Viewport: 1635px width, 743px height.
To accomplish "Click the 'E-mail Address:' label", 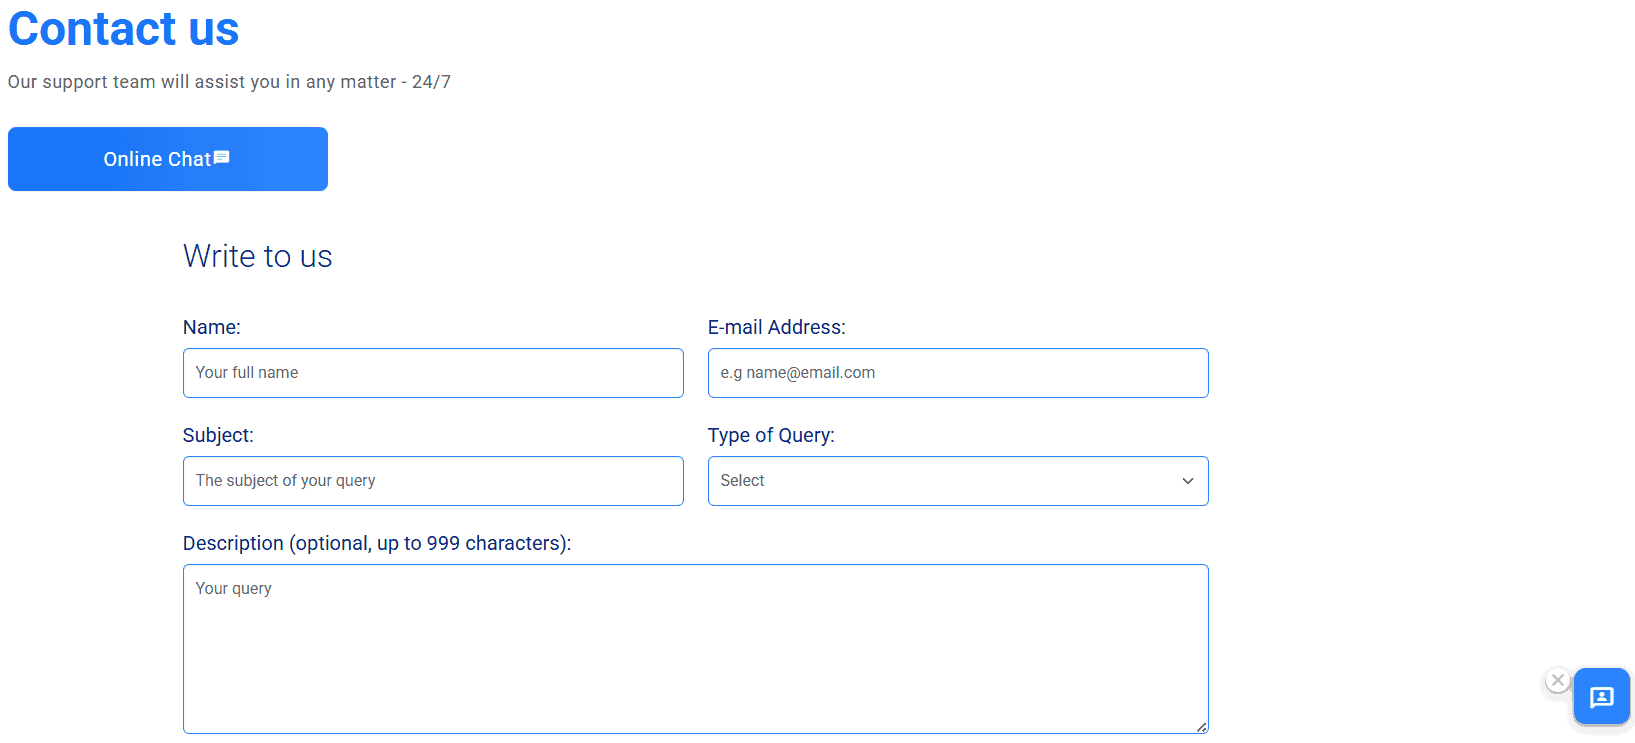I will tap(777, 327).
